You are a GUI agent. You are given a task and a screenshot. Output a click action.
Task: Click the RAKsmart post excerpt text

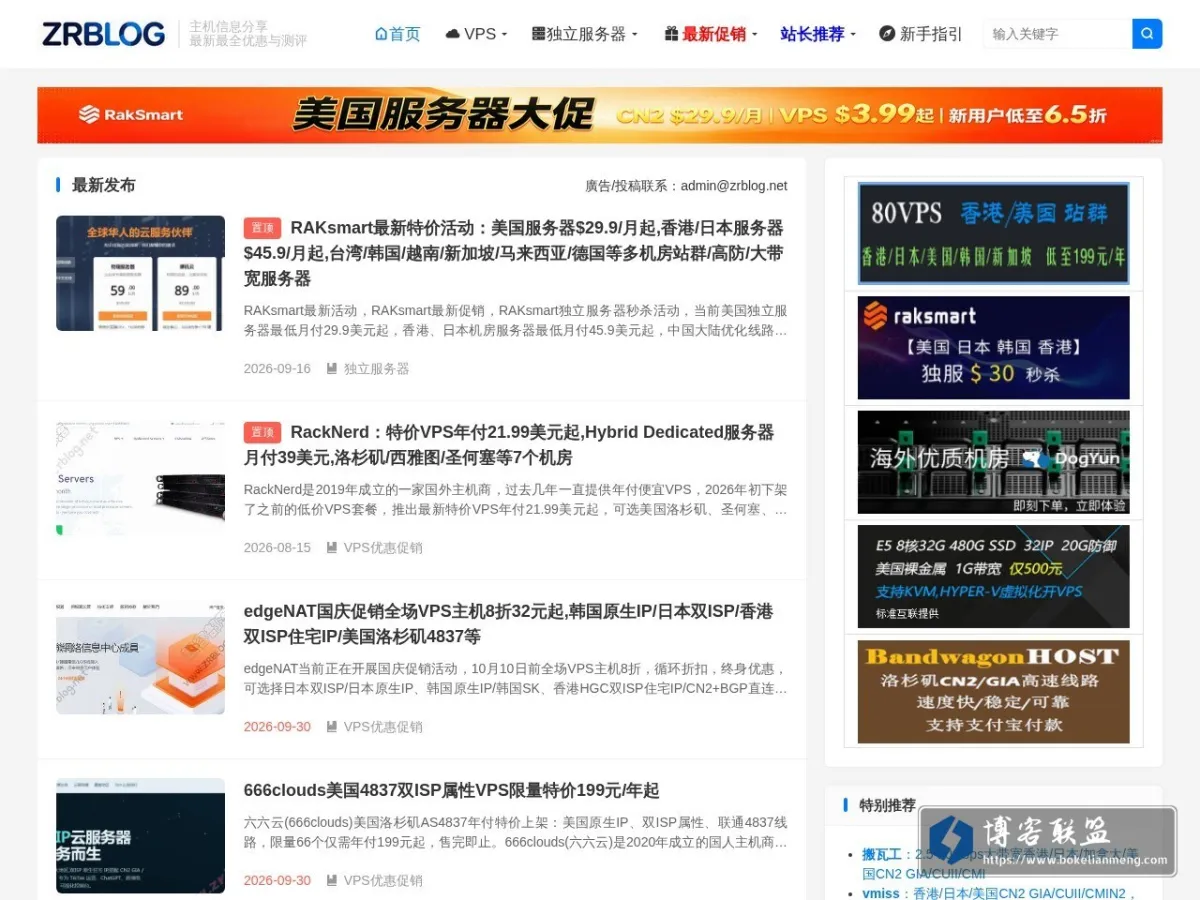[515, 320]
